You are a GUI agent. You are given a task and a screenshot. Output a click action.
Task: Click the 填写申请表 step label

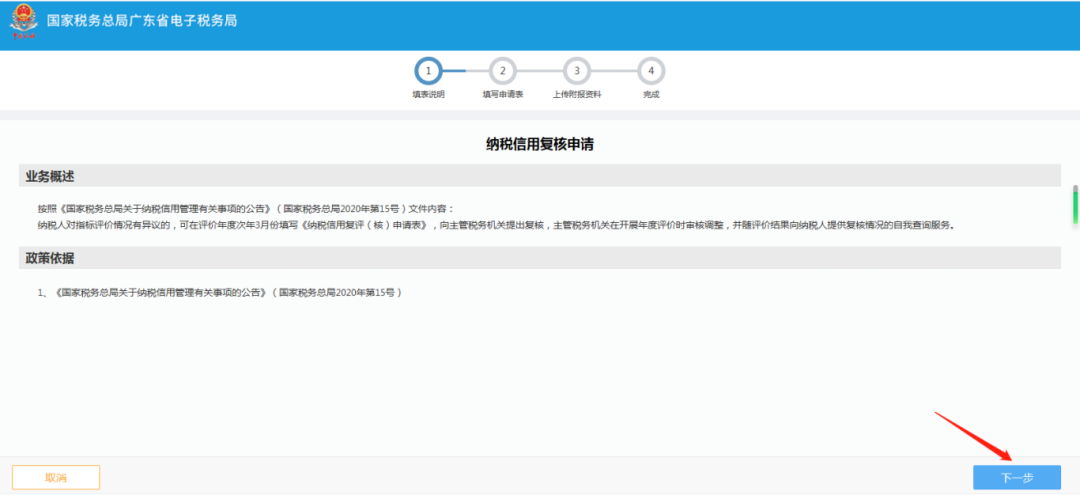503,95
